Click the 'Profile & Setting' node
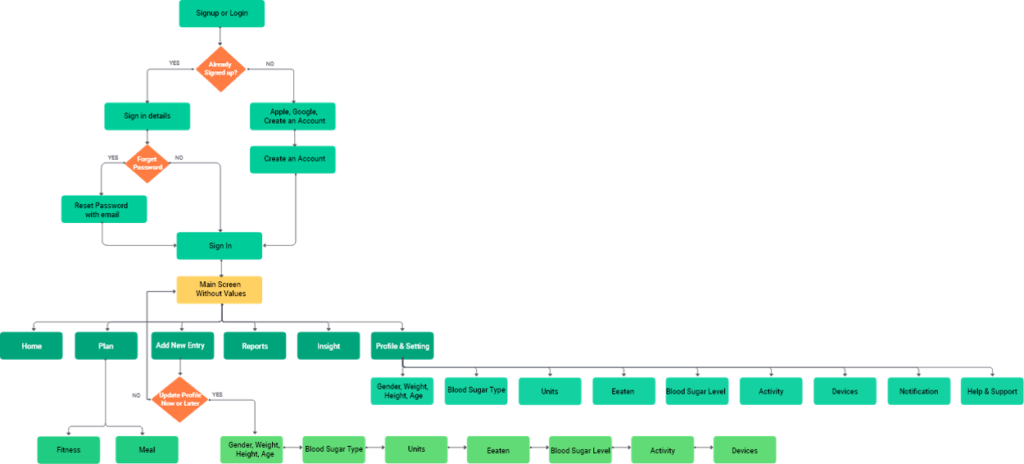 click(402, 346)
